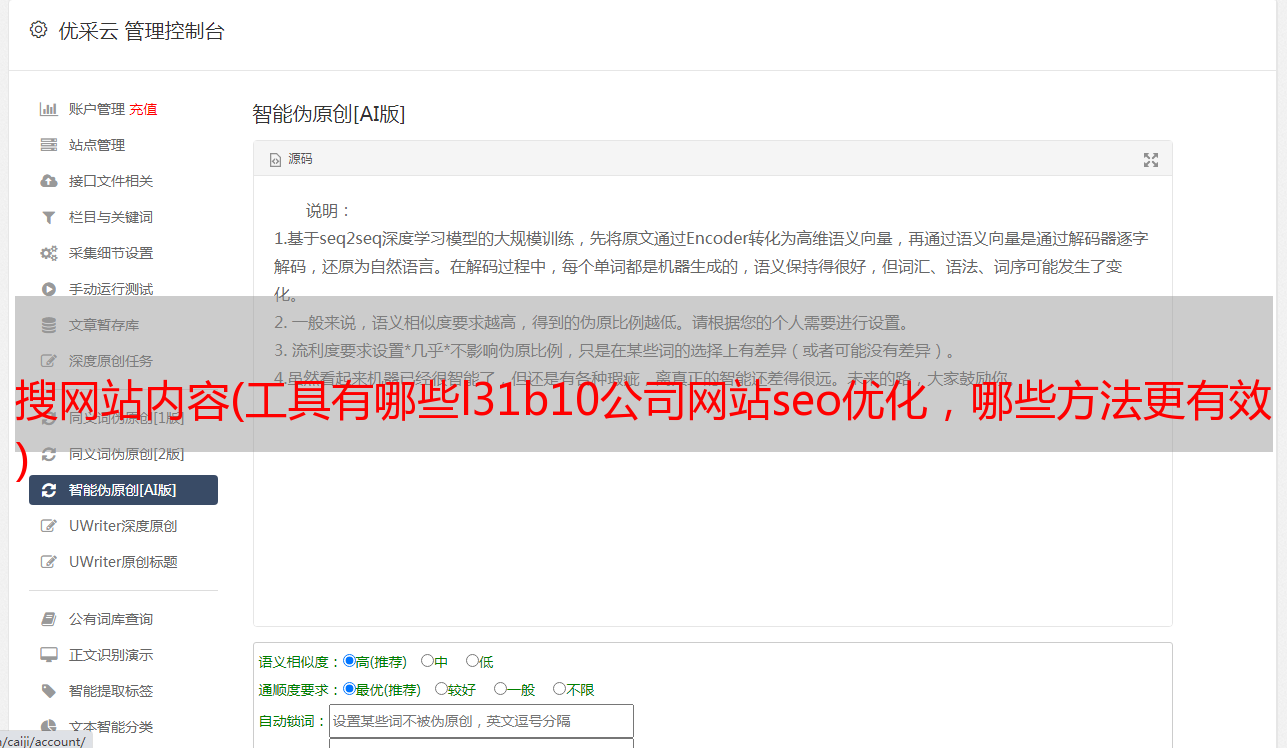Focus the 自动锁词 input field
1287x748 pixels.
pyautogui.click(x=481, y=721)
